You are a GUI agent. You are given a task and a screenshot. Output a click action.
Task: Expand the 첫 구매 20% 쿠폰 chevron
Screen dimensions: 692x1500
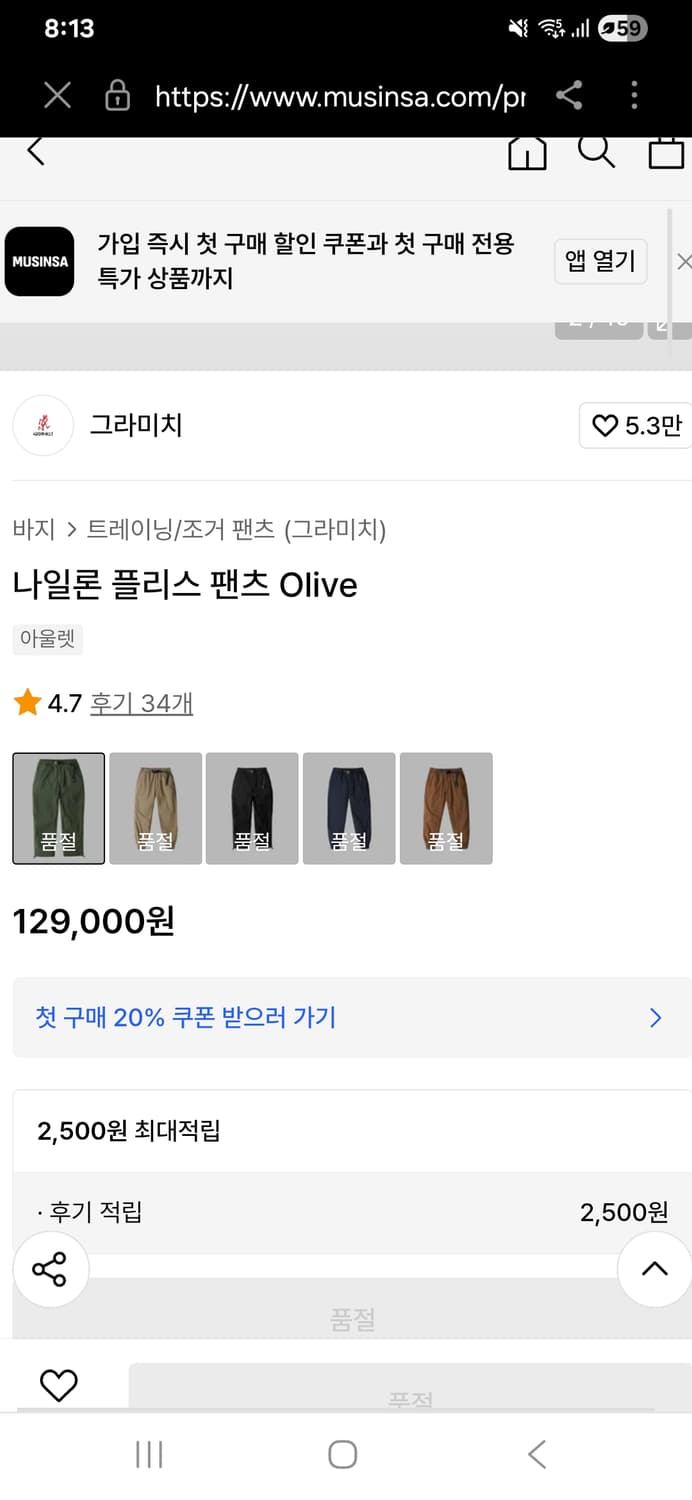point(655,1017)
